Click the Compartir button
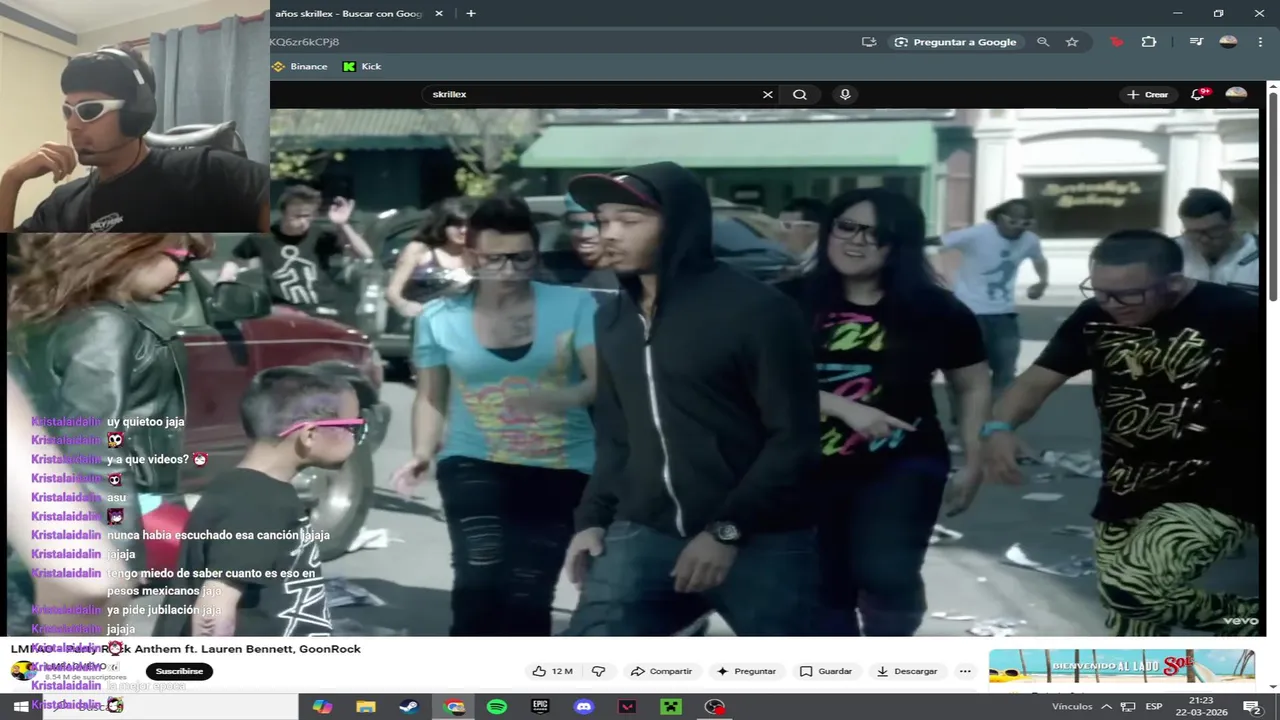The image size is (1280, 720). click(x=661, y=671)
